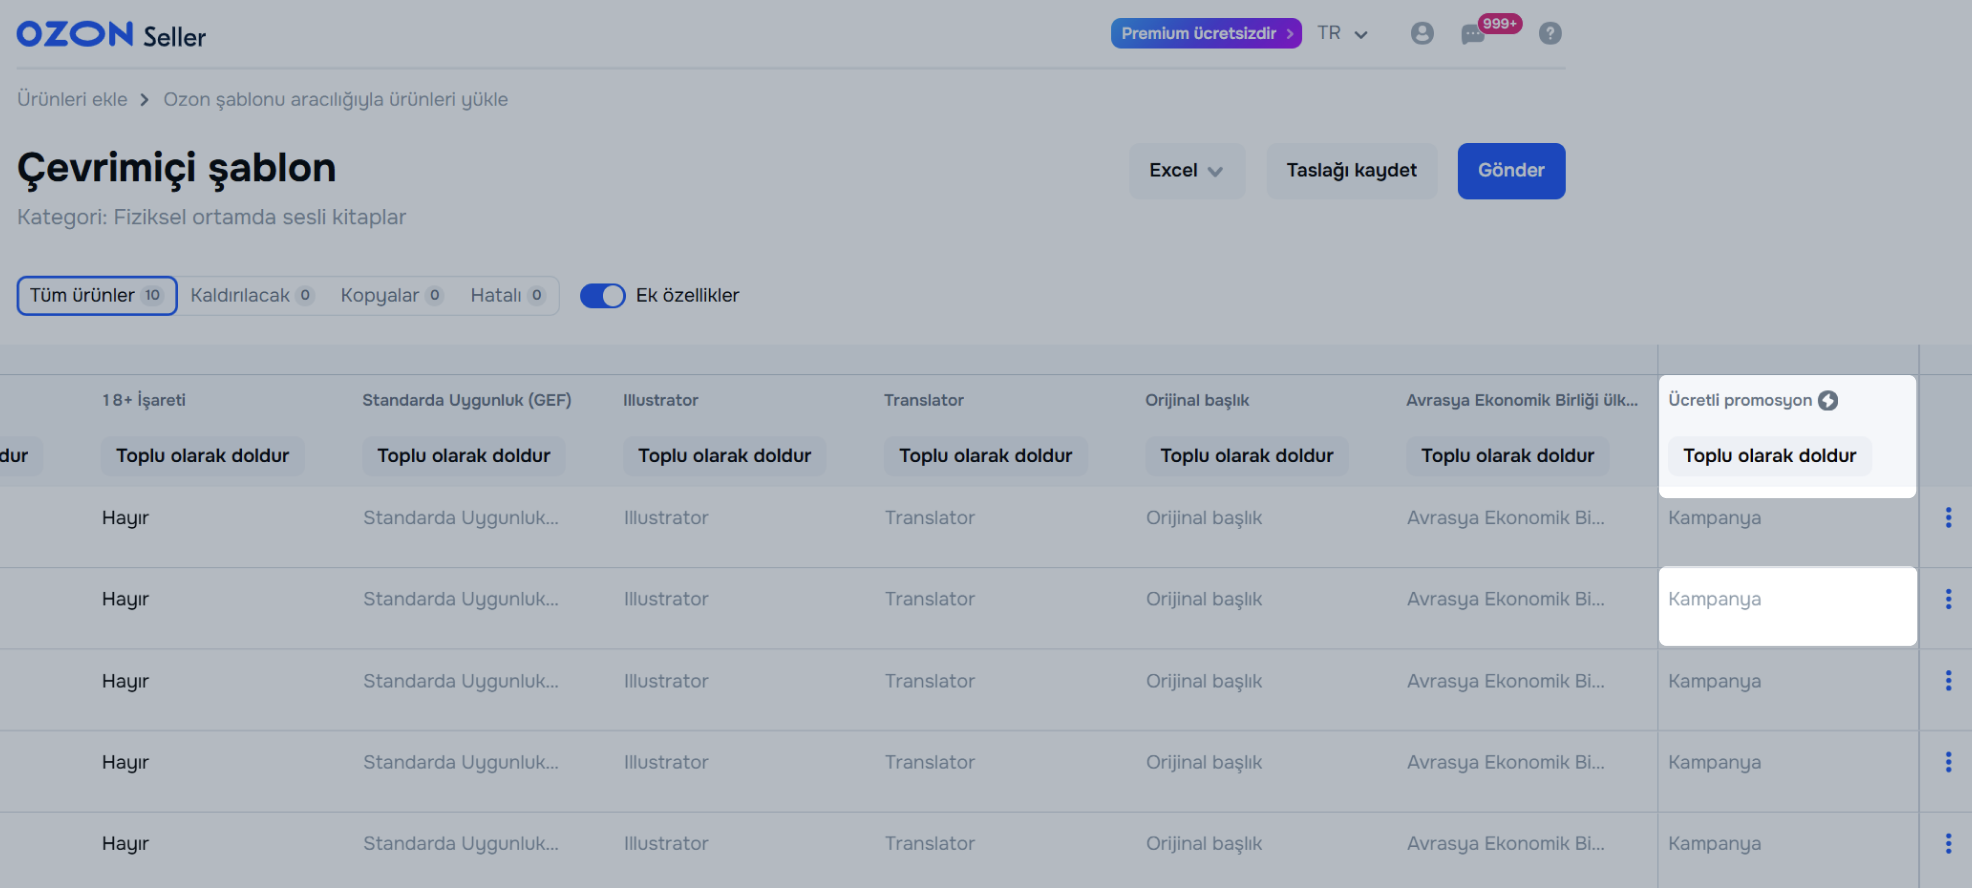The image size is (1972, 888).
Task: Open the user profile icon
Action: point(1421,34)
